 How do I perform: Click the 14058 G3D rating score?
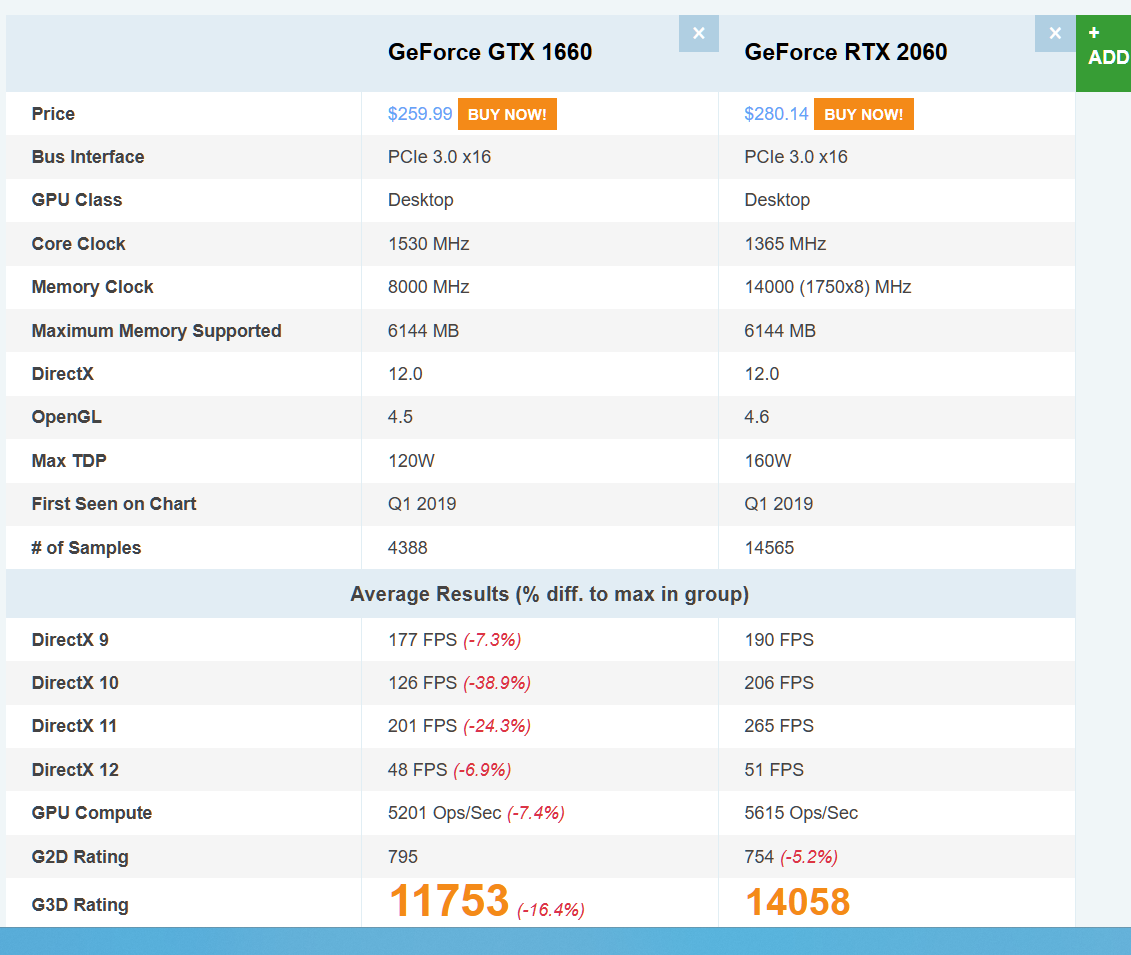click(x=798, y=902)
